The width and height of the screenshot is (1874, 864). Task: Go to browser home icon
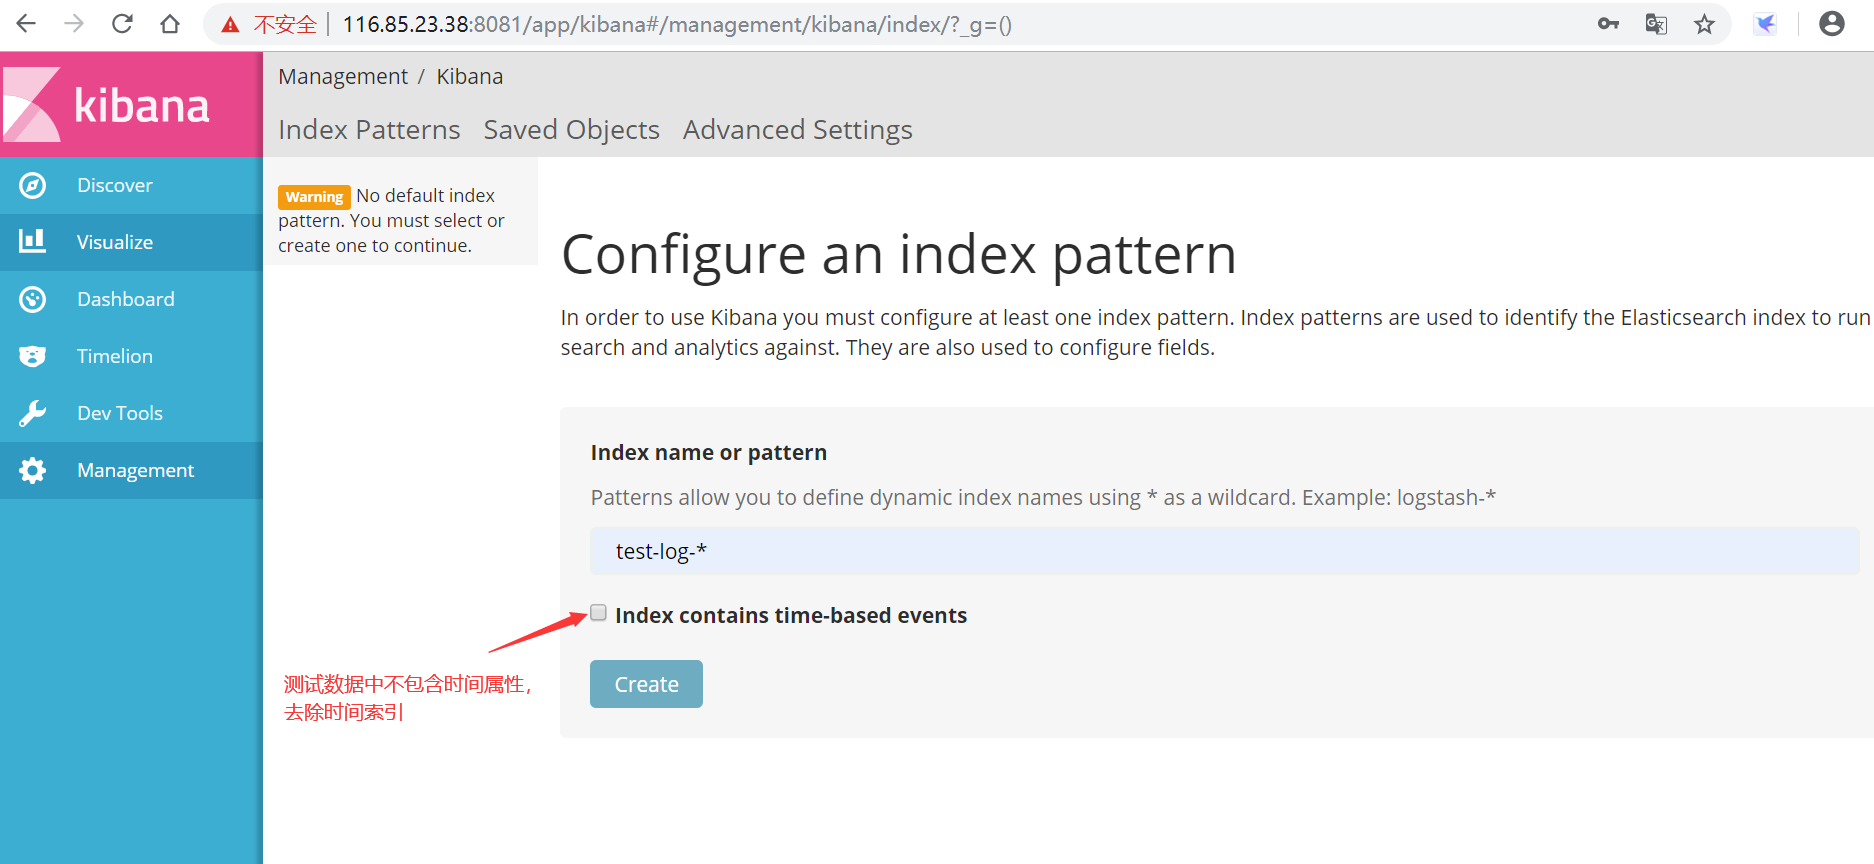[170, 24]
